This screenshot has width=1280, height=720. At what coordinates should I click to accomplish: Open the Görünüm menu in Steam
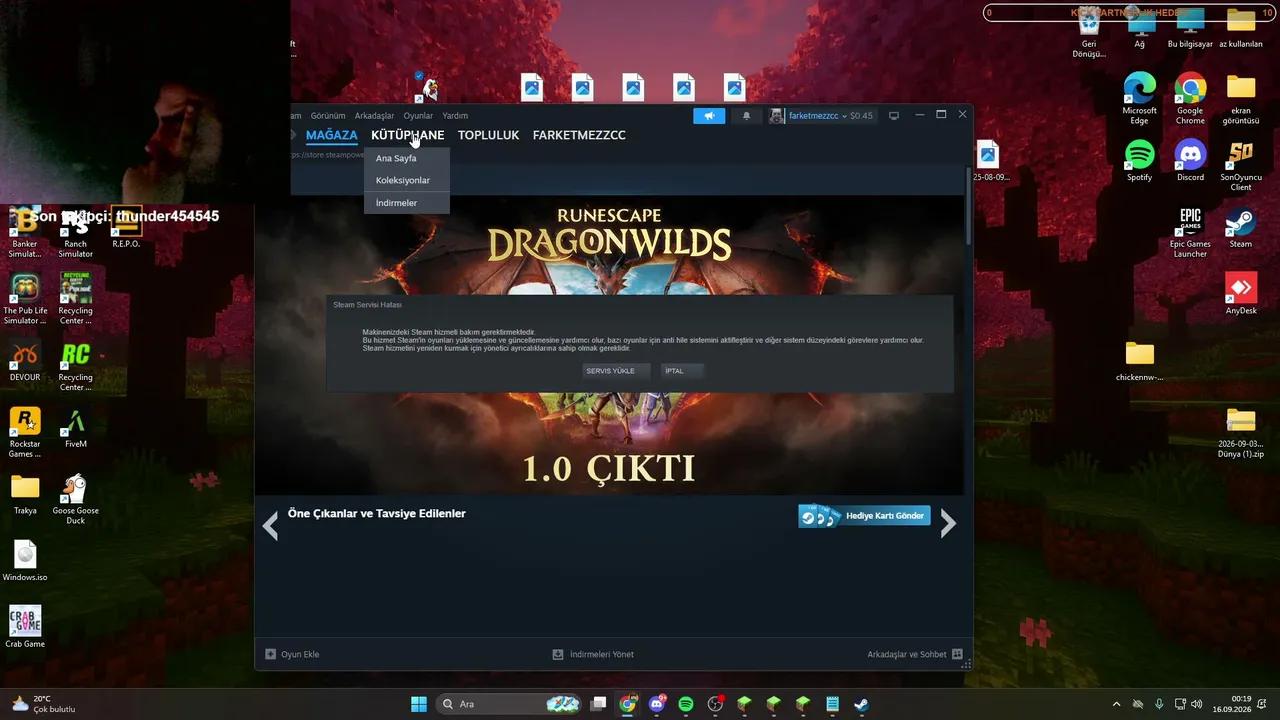click(328, 116)
